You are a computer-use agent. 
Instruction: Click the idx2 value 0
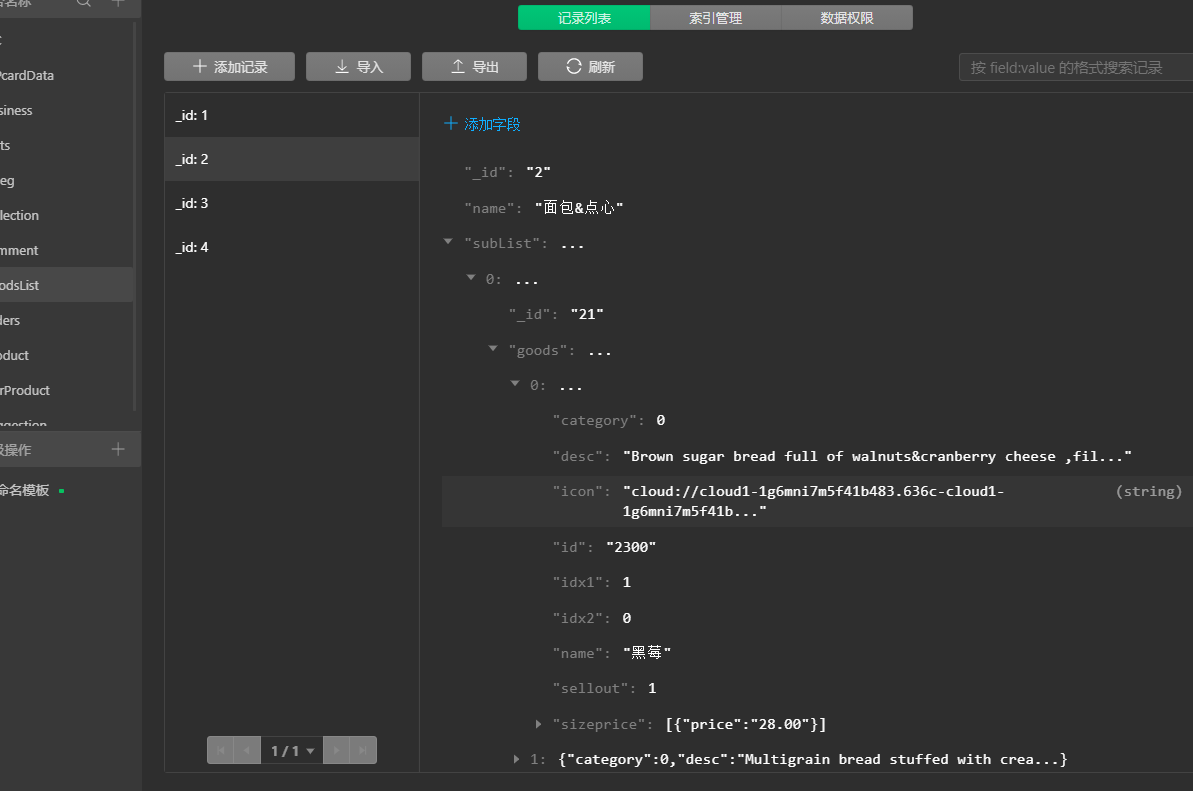[x=627, y=618]
